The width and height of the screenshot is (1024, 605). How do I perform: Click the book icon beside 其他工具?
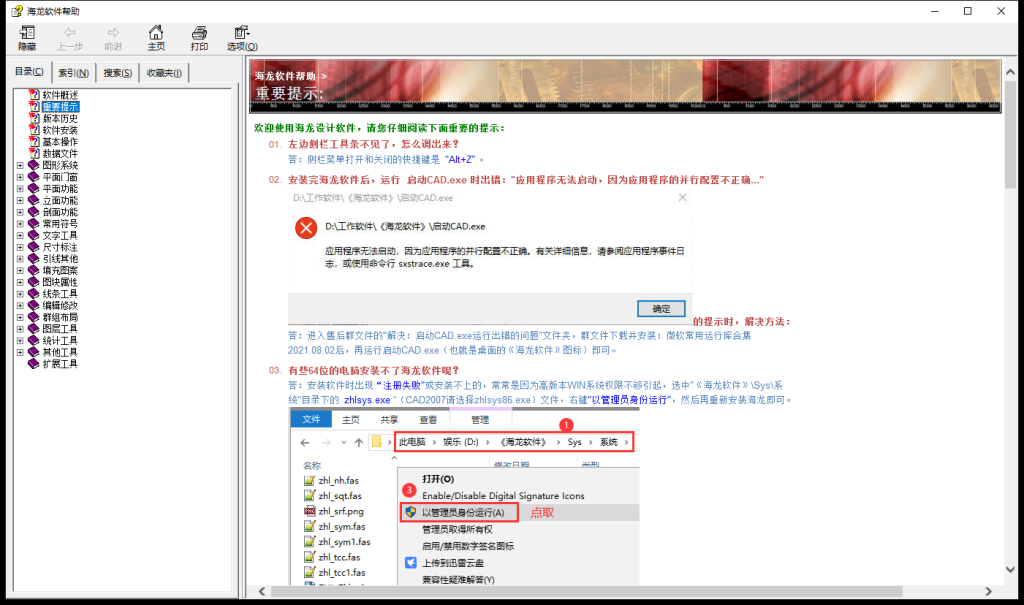tap(34, 352)
